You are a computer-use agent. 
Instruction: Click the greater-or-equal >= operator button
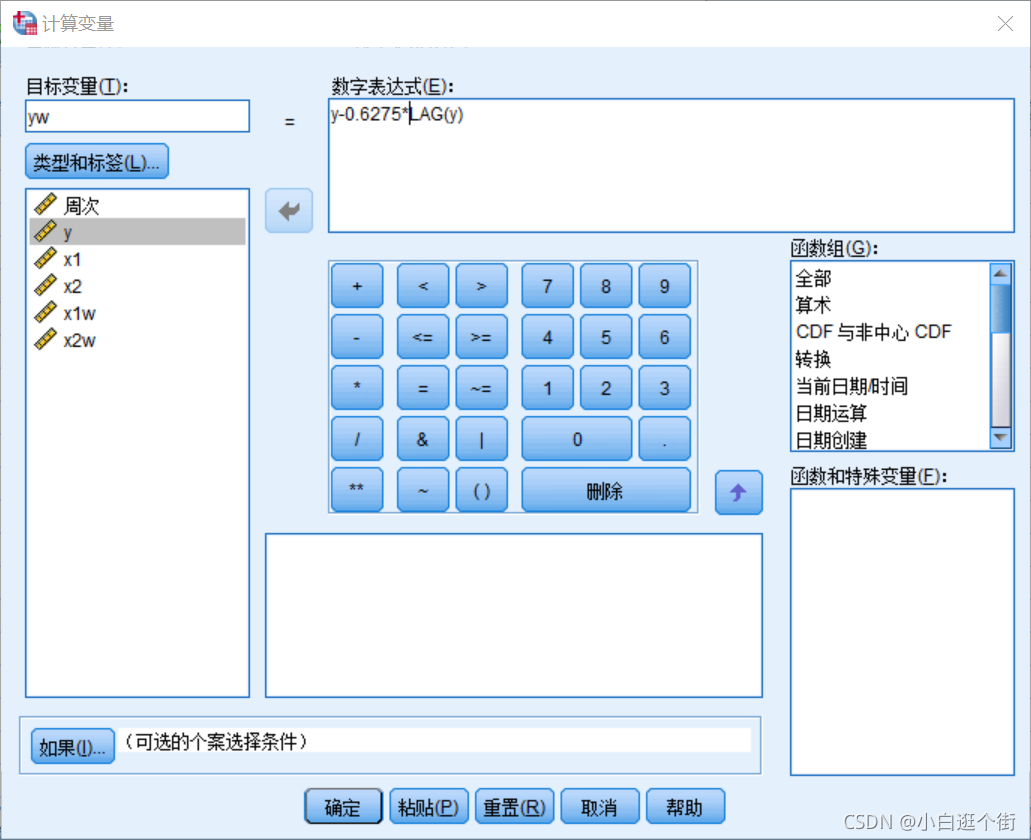click(482, 337)
